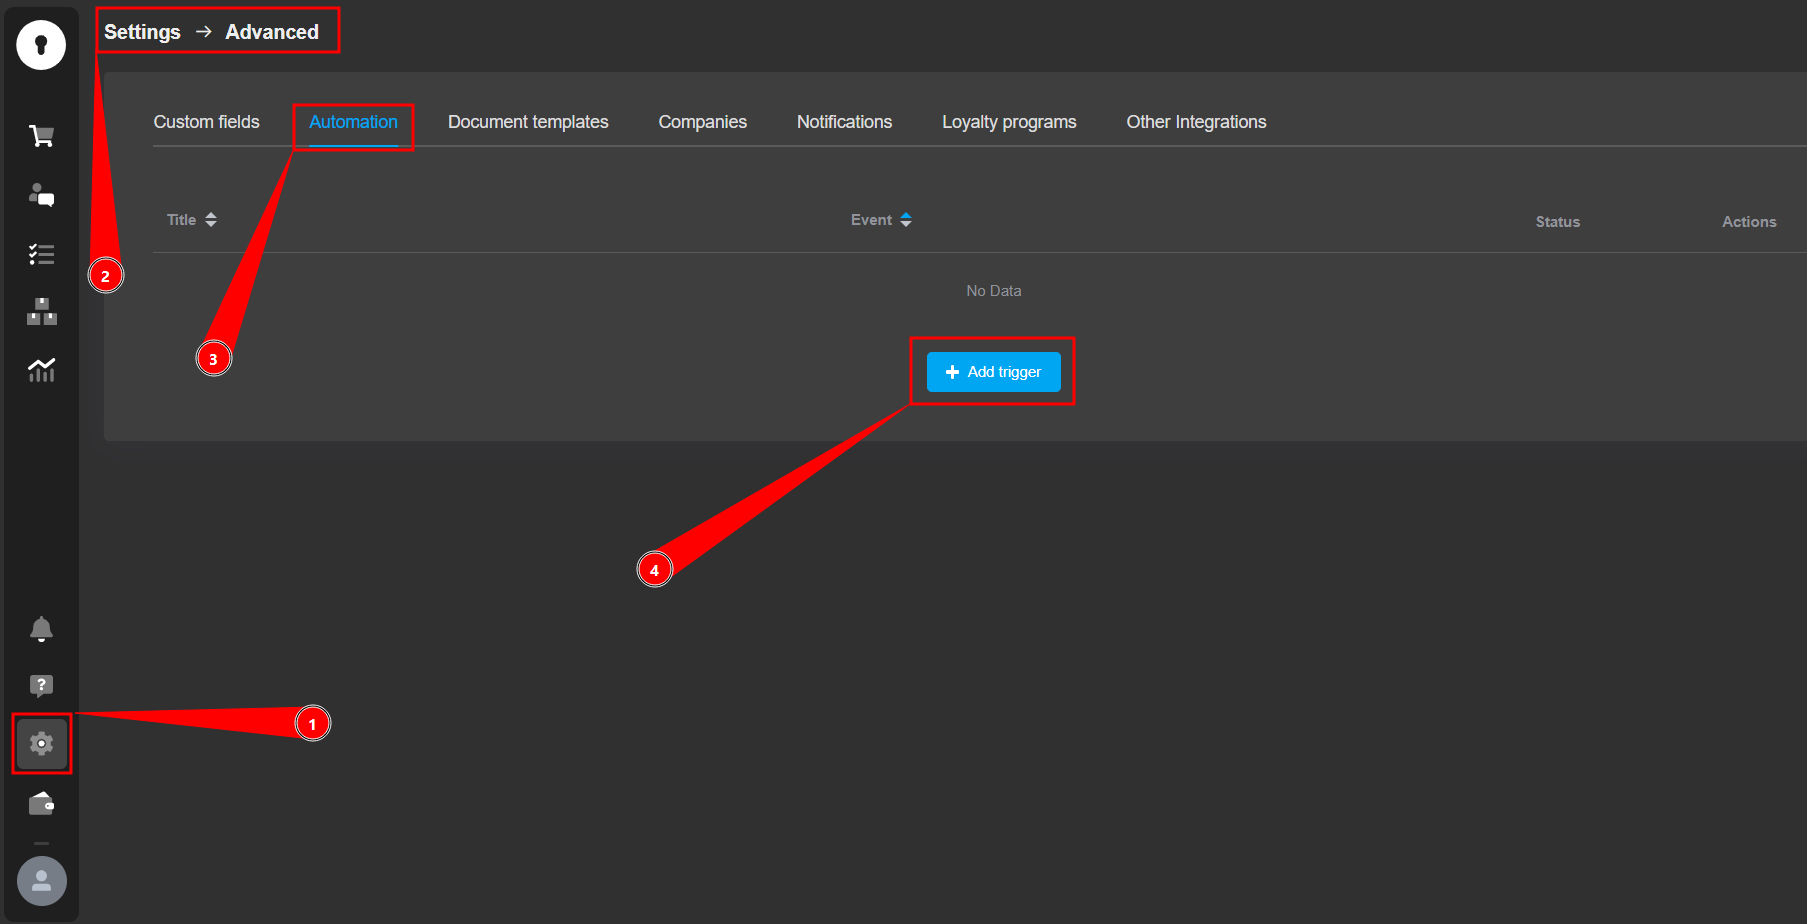The width and height of the screenshot is (1807, 924).
Task: Open the task checklist icon
Action: point(41,254)
